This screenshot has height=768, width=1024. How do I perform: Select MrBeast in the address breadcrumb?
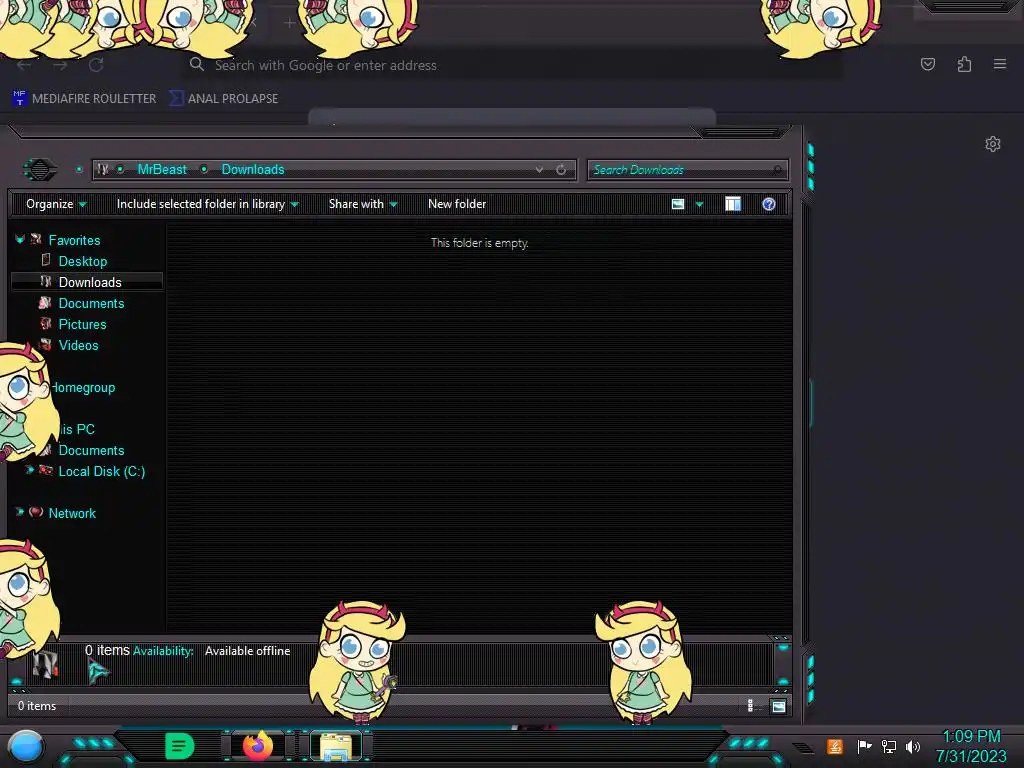(x=162, y=170)
